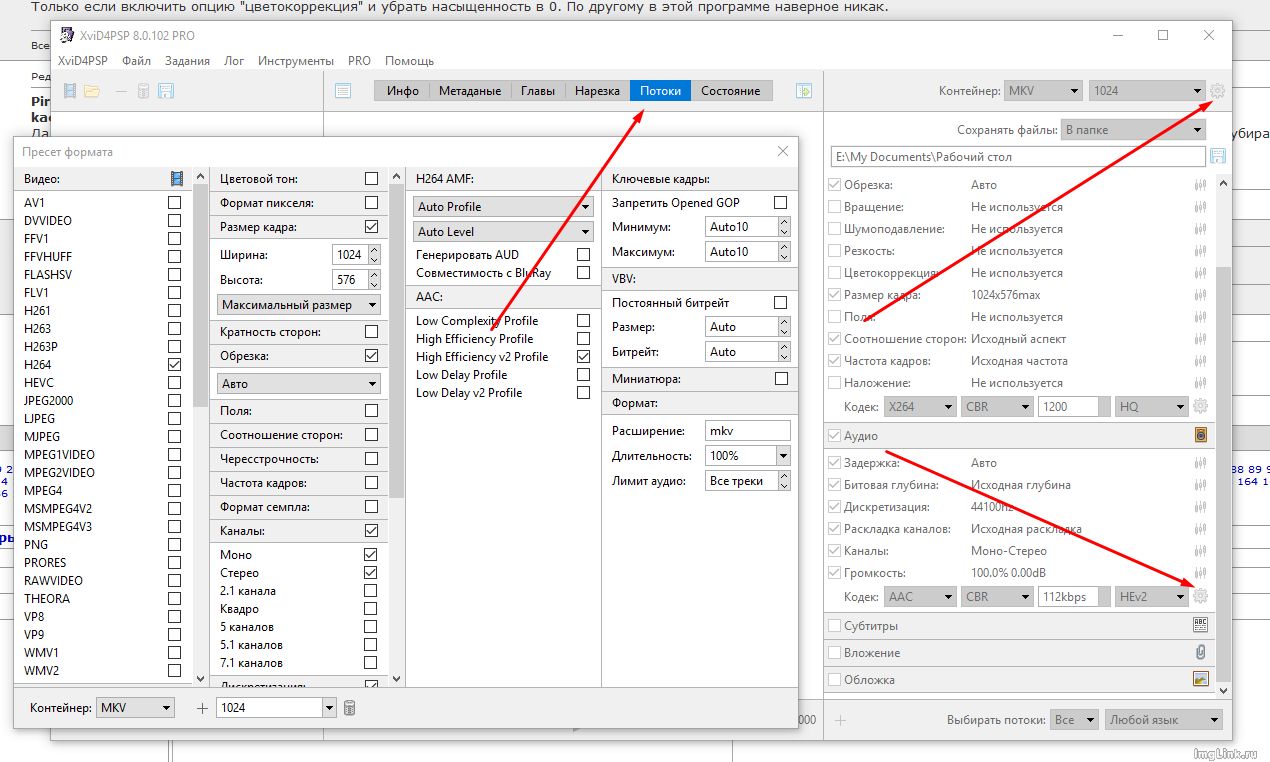This screenshot has height=762, width=1270.
Task: Toggle the Стерео channel checkbox
Action: tap(371, 573)
